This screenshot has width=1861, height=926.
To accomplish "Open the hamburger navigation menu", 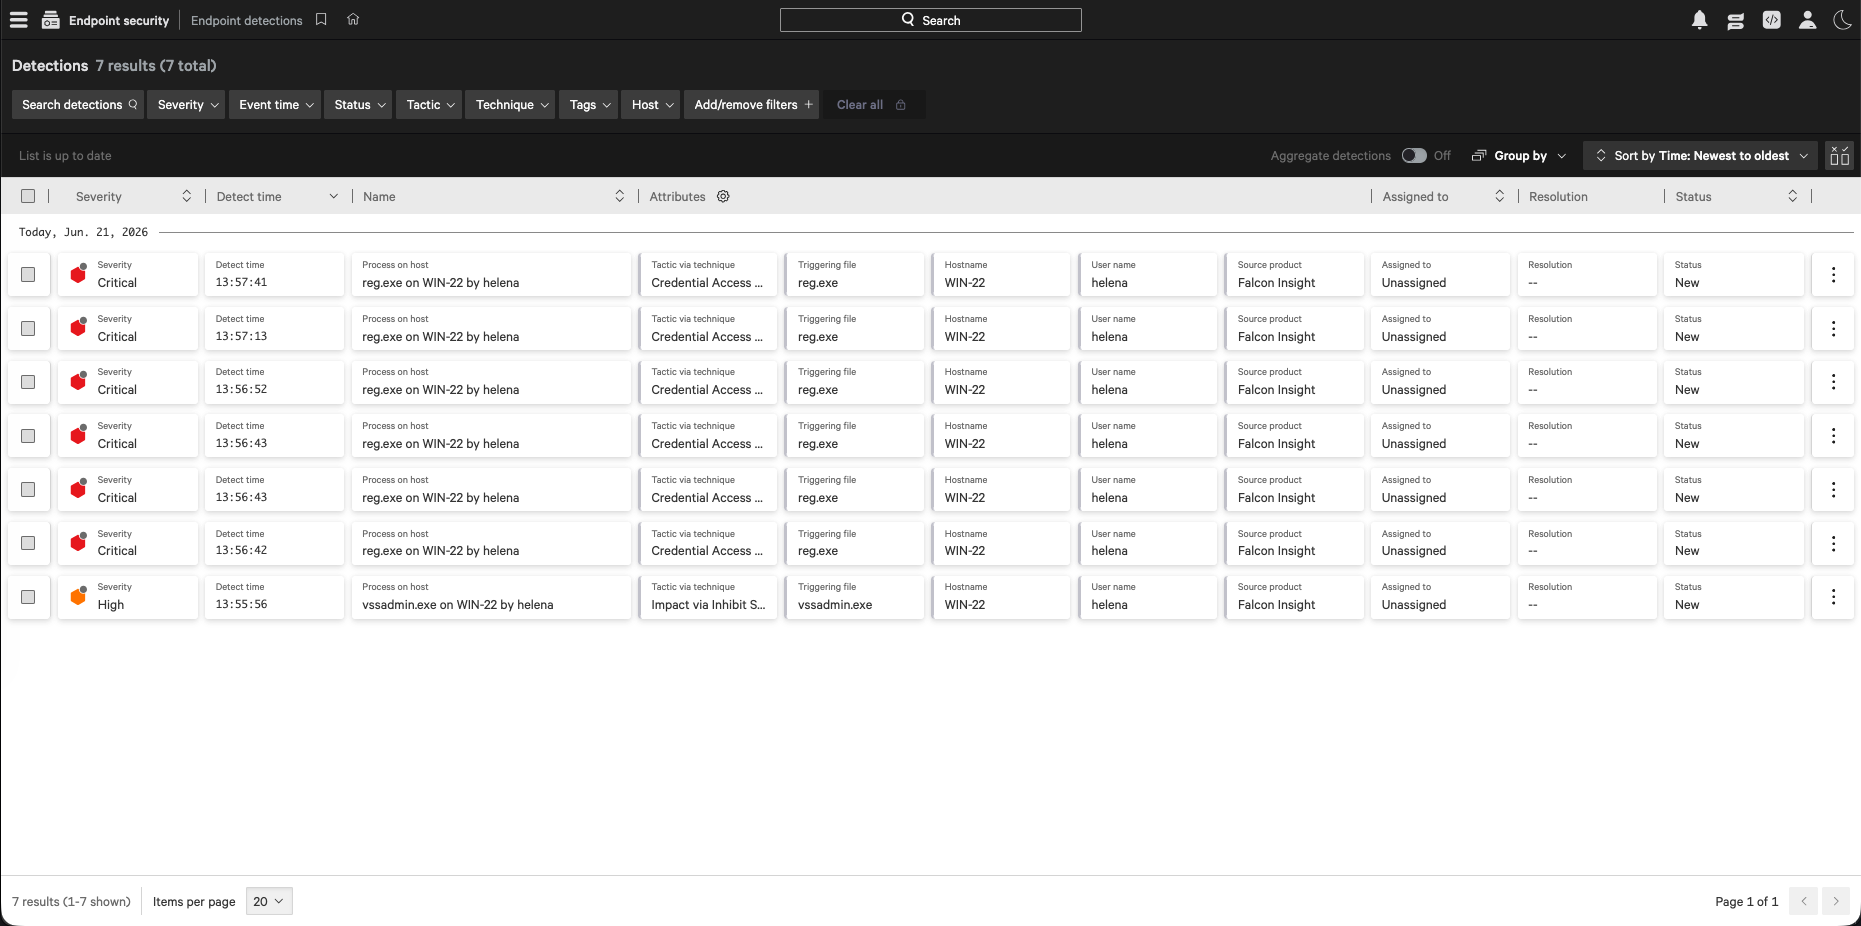I will [x=18, y=20].
